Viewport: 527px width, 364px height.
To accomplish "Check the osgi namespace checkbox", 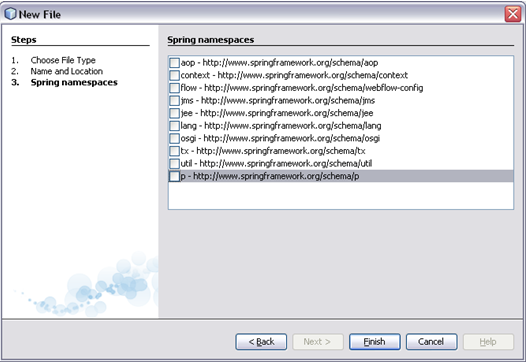I will 174,138.
